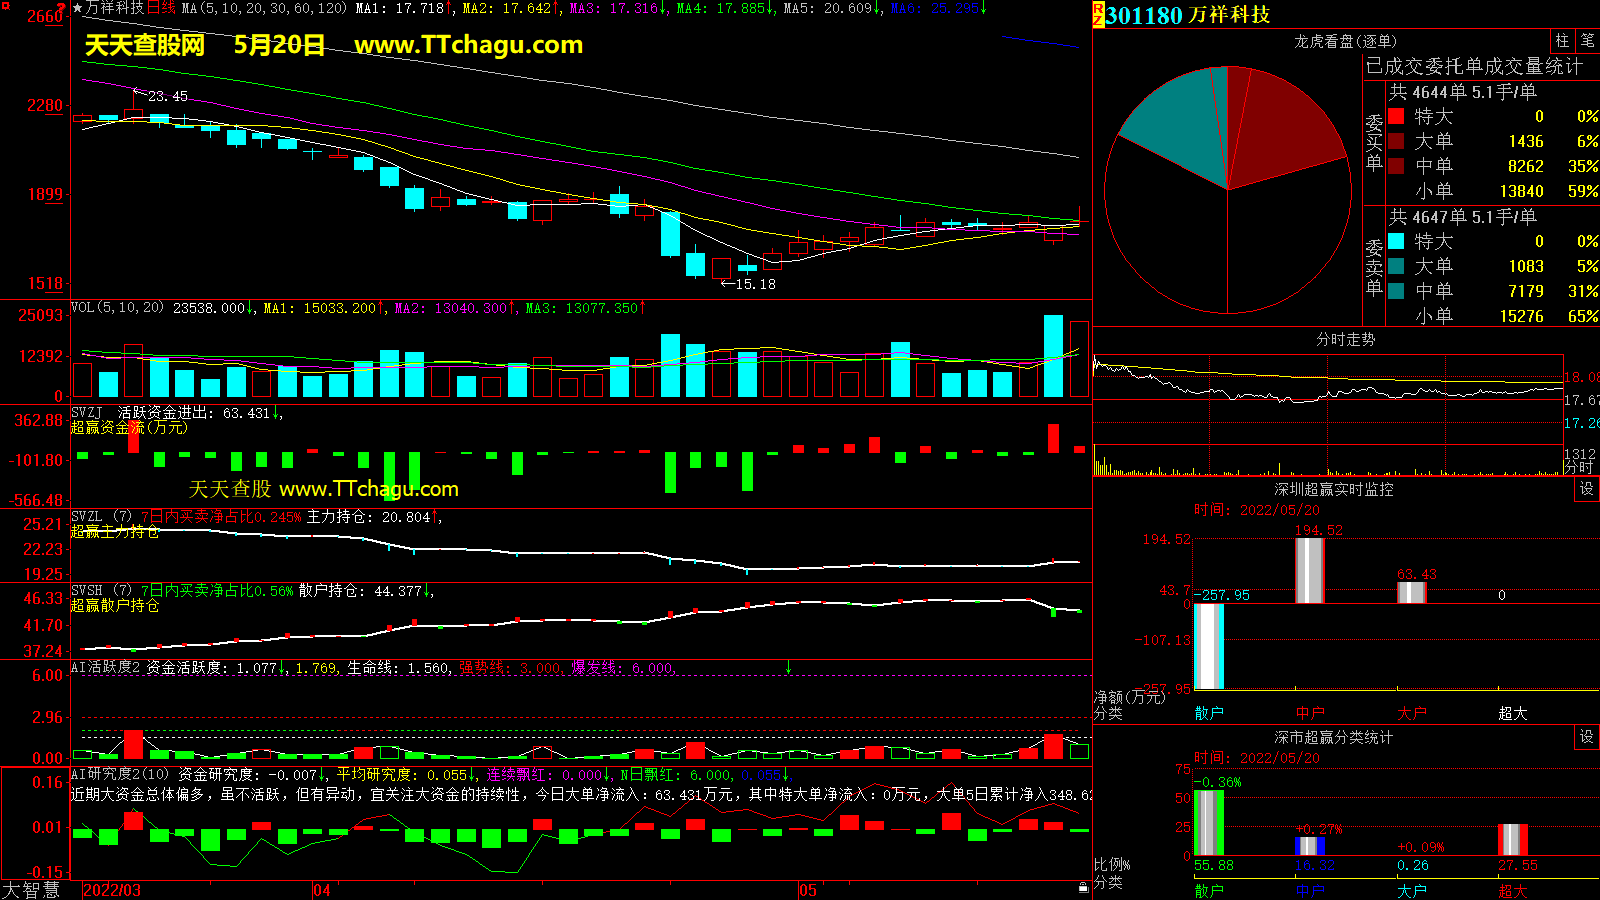Click the 23.45 high price arrow marker

[x=160, y=96]
